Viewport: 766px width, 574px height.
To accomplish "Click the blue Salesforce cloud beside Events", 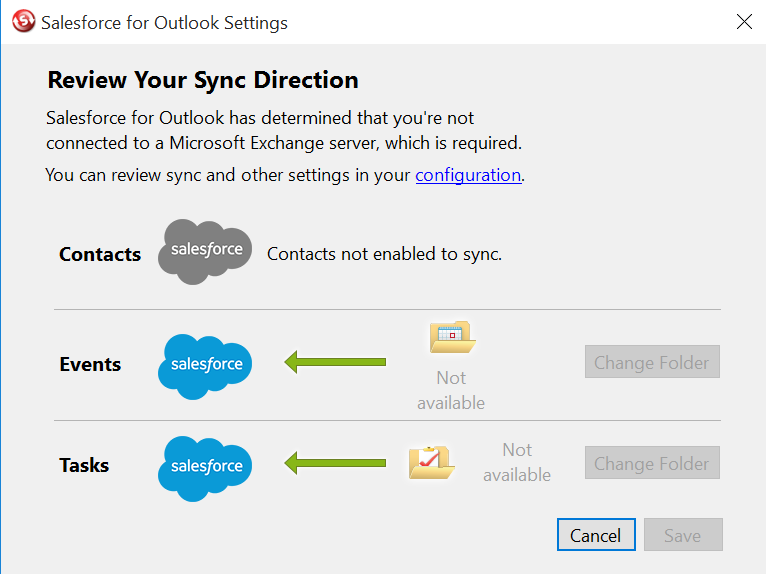I will click(x=206, y=365).
